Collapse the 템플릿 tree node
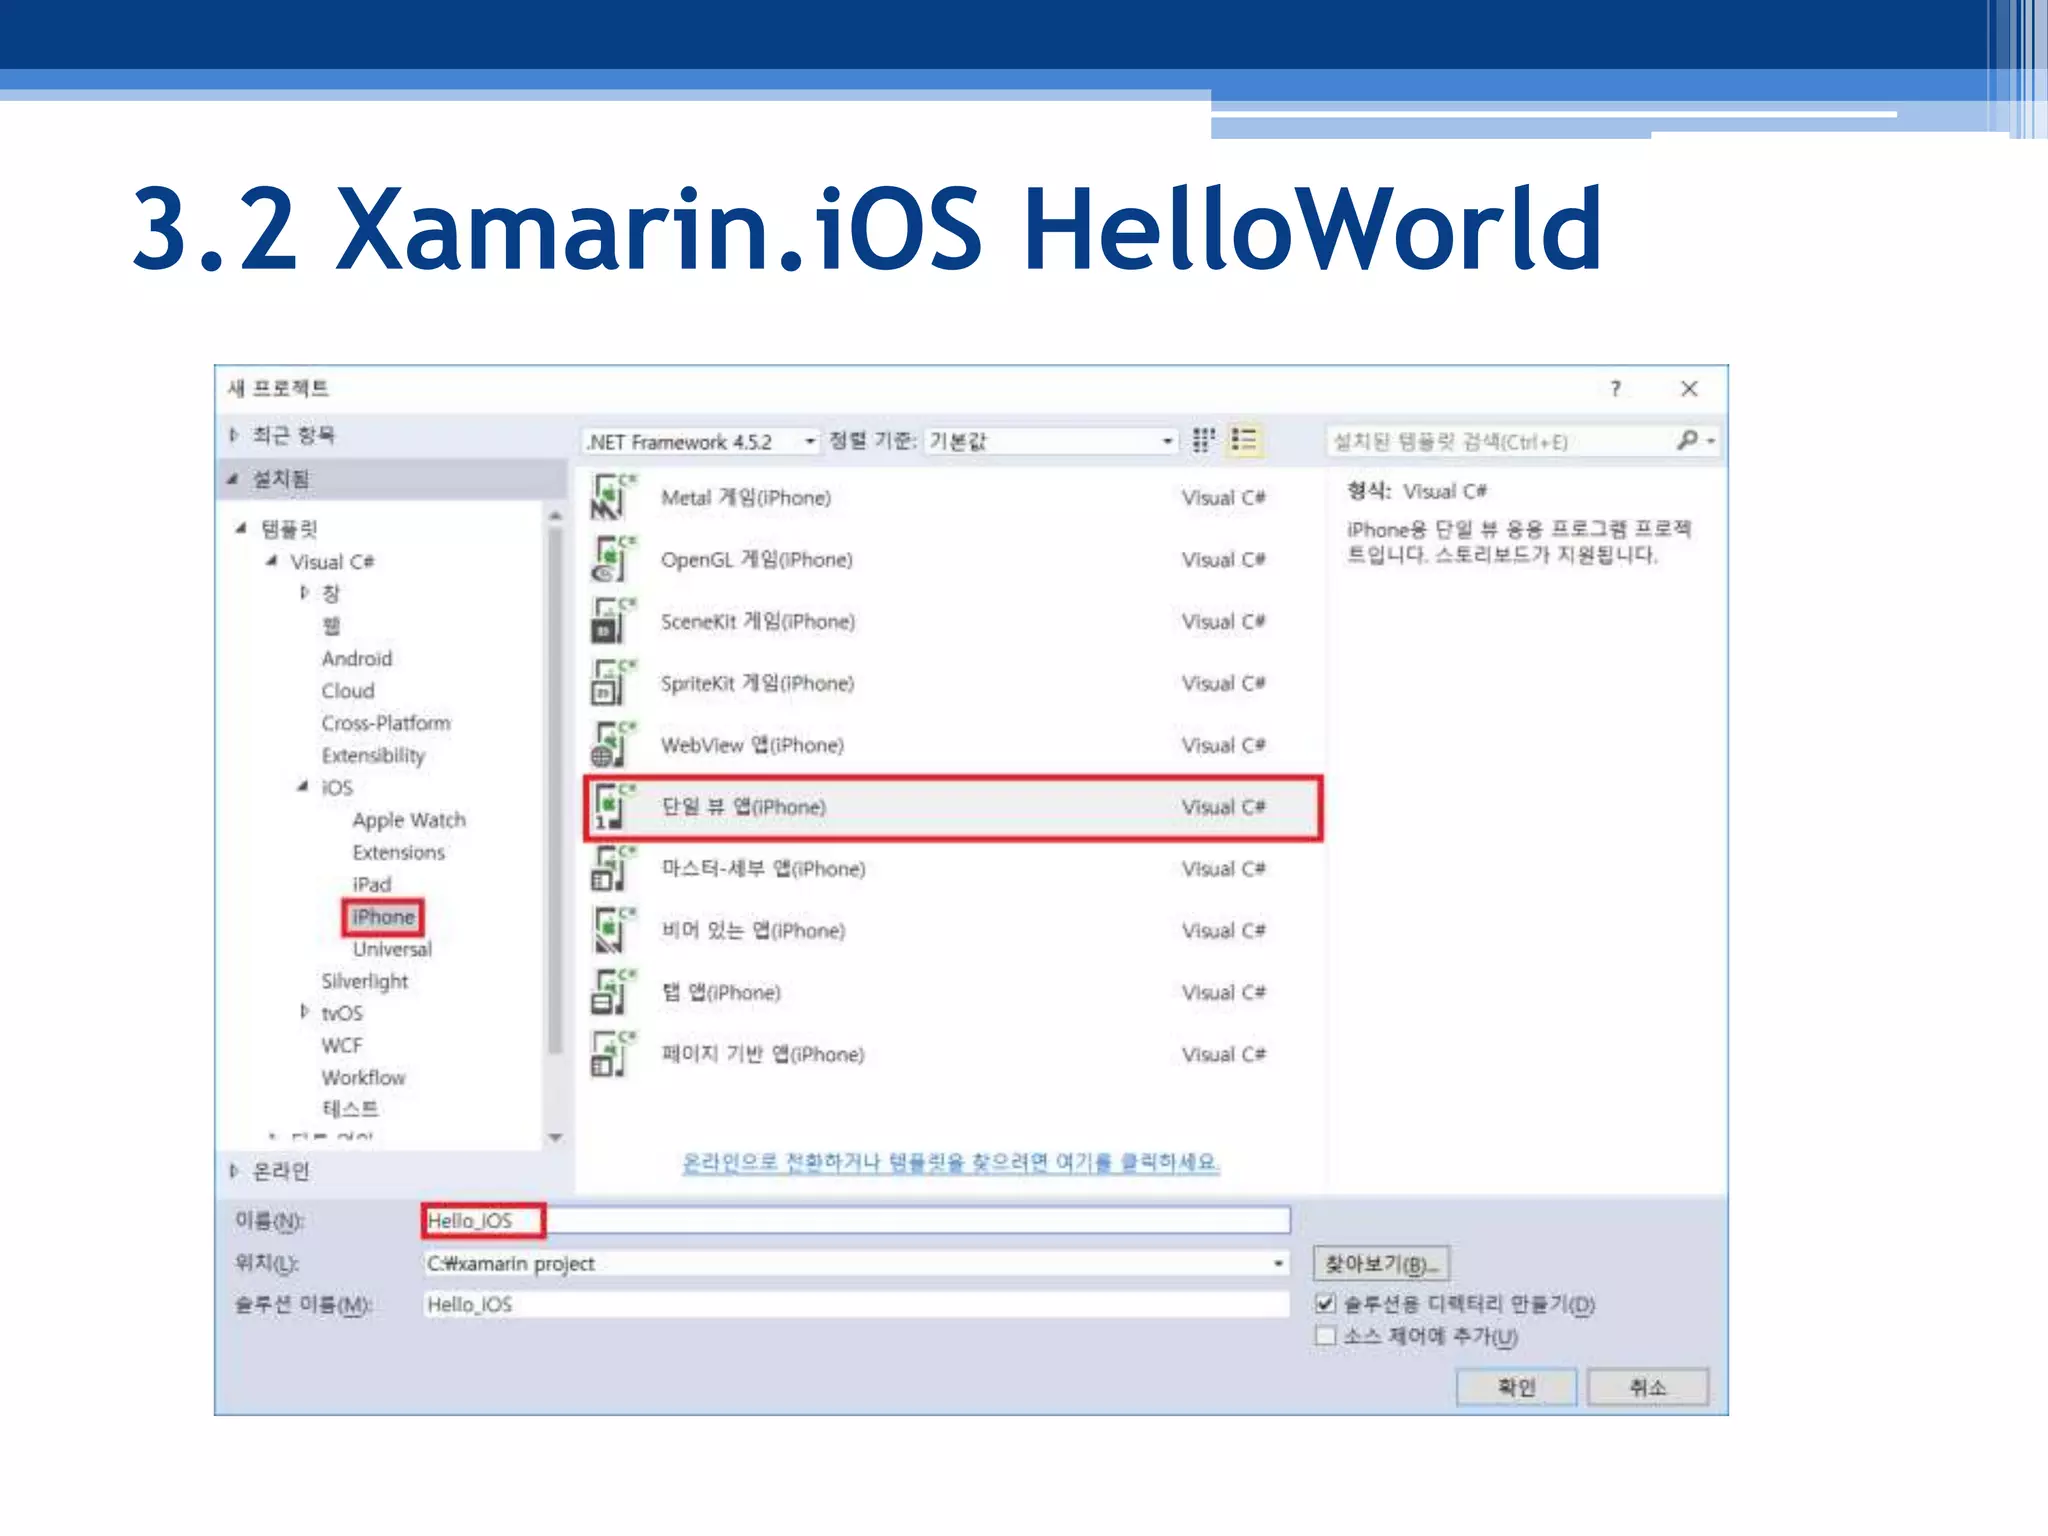Viewport: 2048px width, 1536px height. [x=241, y=528]
